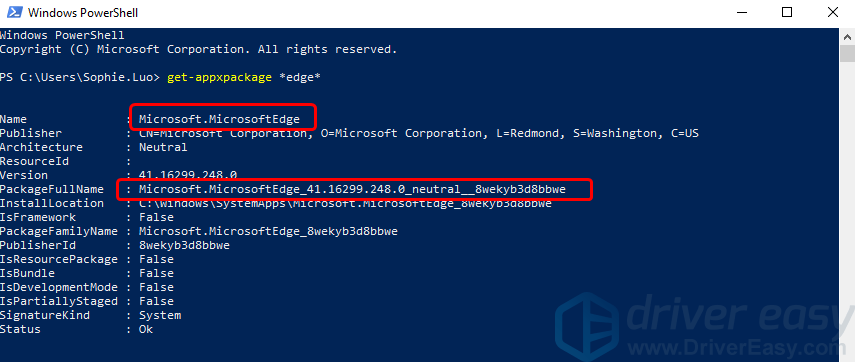Click the Version value 41.16299.248.0
Viewport: 855px width, 362px height.
[x=188, y=176]
